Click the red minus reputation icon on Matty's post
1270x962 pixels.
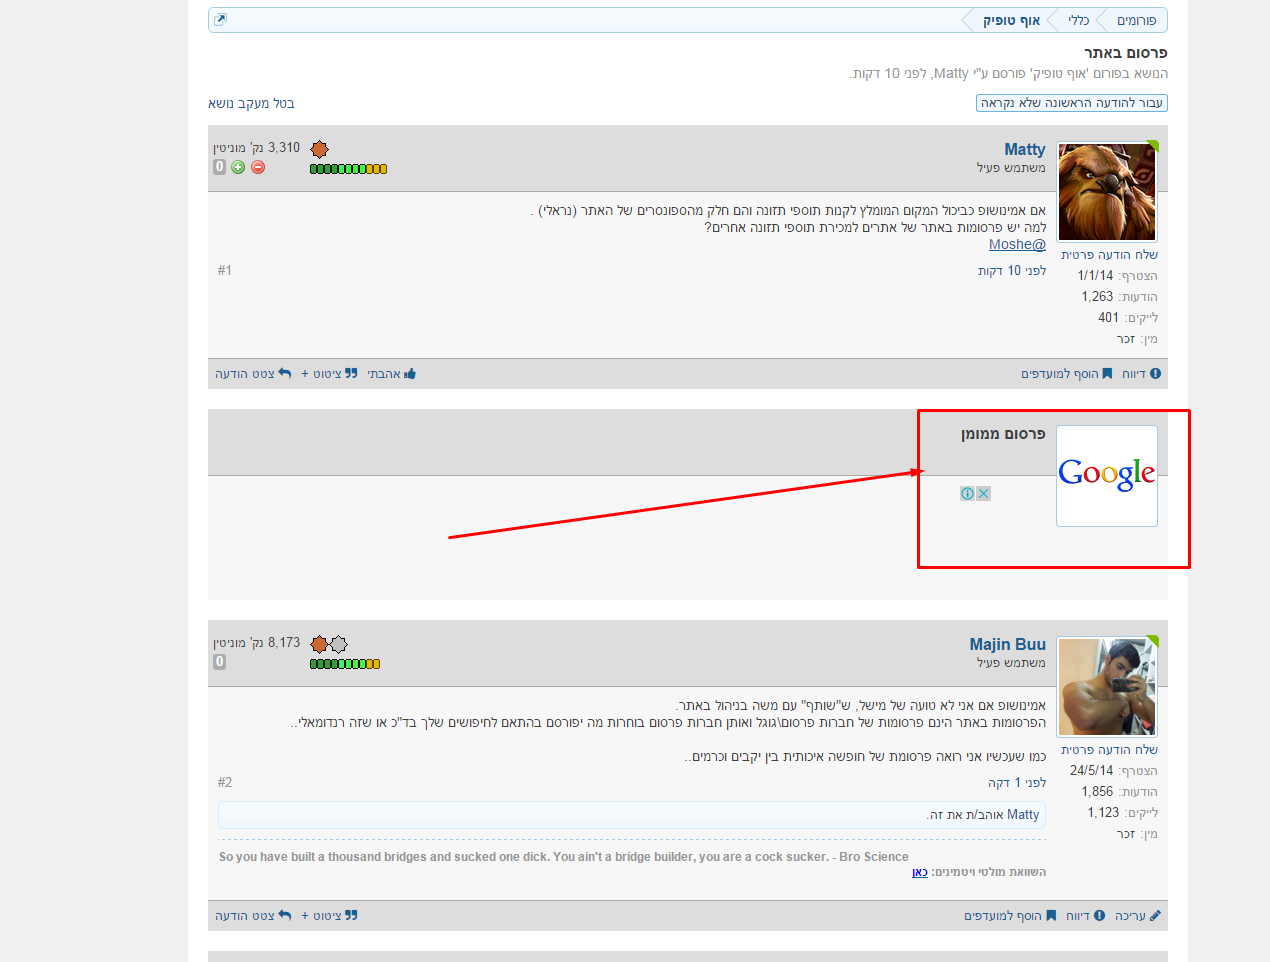click(258, 167)
